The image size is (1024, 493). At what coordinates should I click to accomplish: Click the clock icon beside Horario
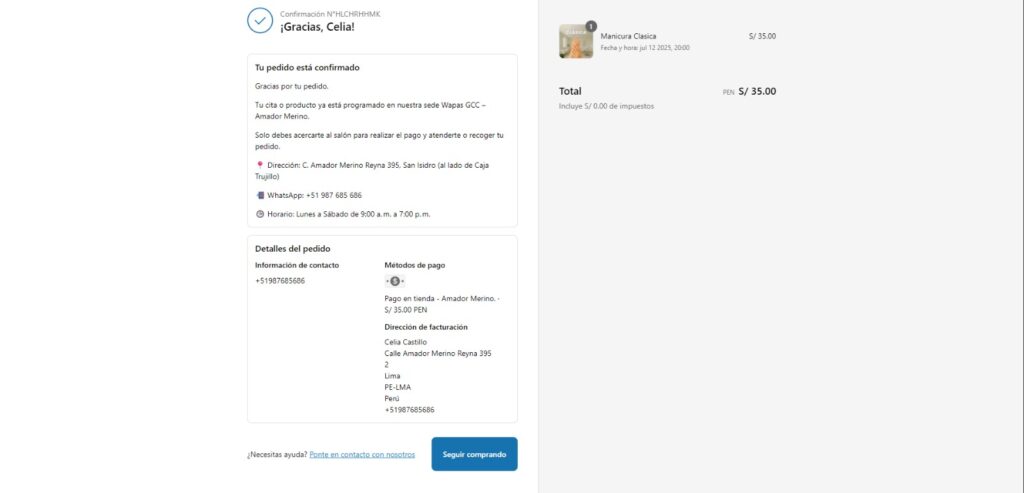[260, 214]
